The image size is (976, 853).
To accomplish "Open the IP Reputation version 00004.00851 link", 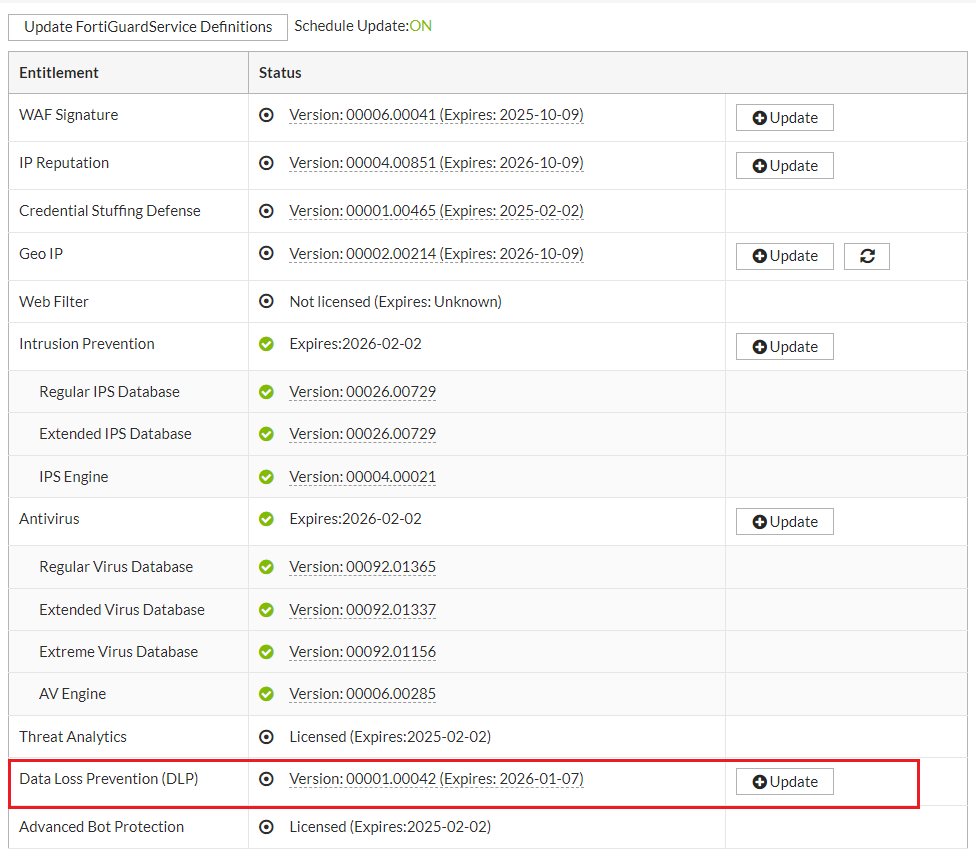I will point(436,162).
